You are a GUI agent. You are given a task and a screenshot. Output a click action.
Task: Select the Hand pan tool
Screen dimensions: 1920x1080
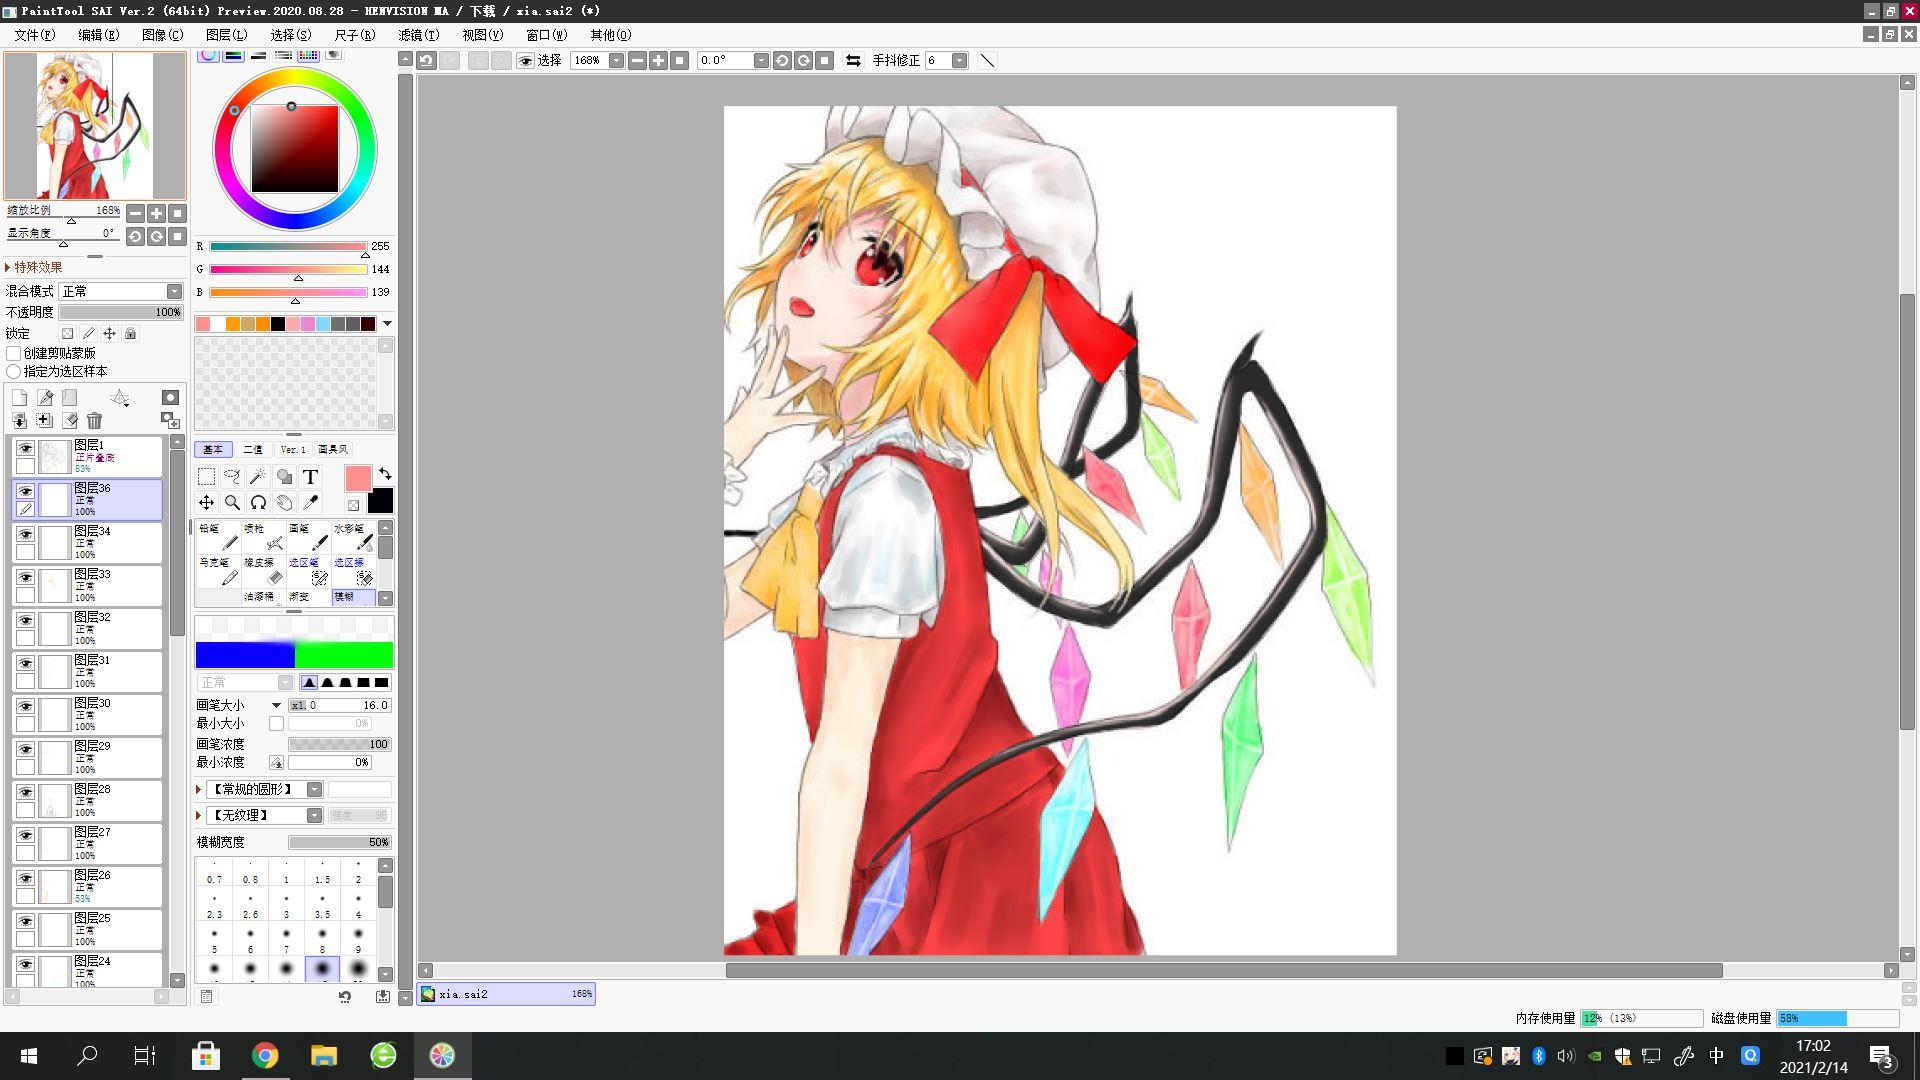tap(284, 503)
